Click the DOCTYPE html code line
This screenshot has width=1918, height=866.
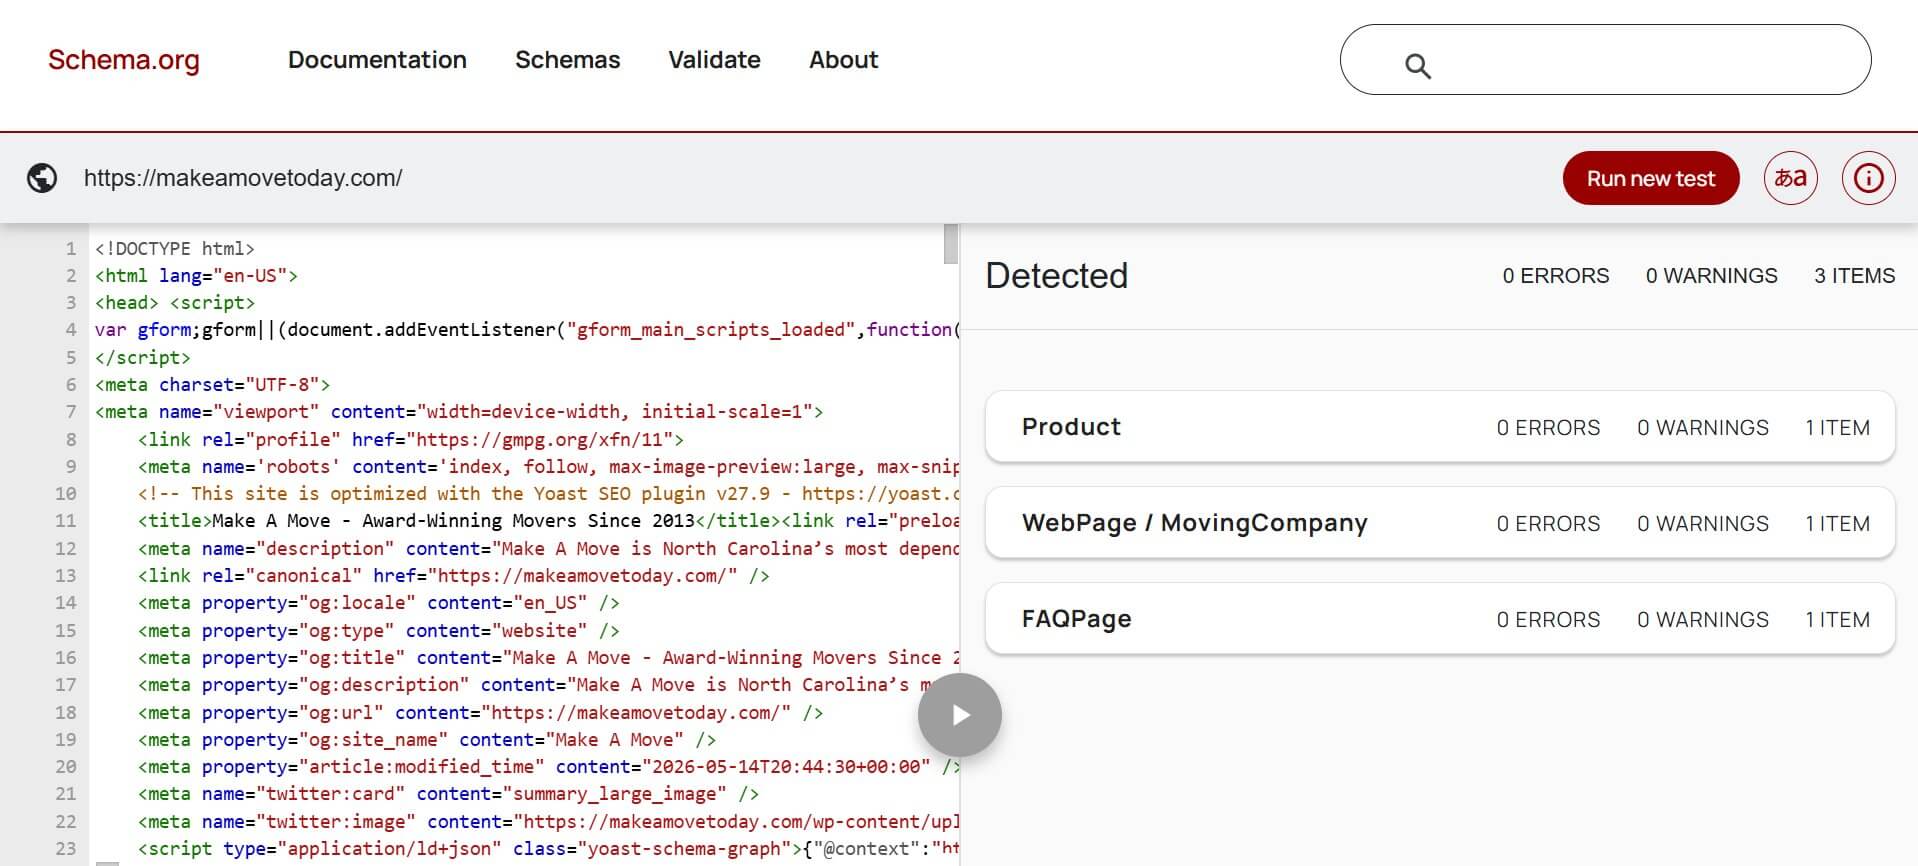click(175, 248)
